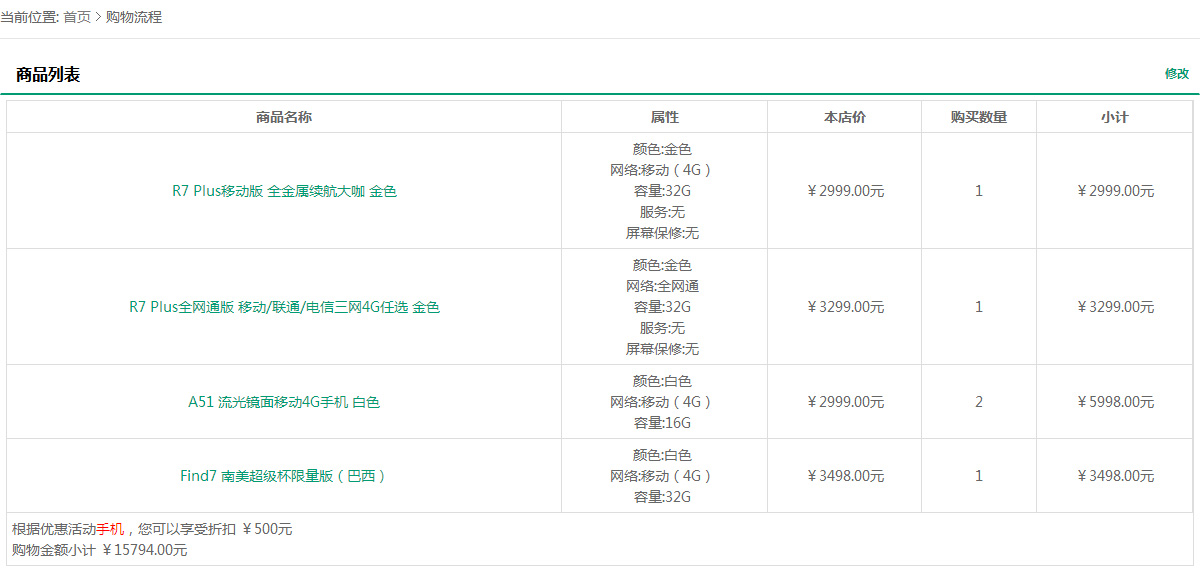
Task: Click 网络:移动（4G） in the A51 row
Action: (662, 402)
